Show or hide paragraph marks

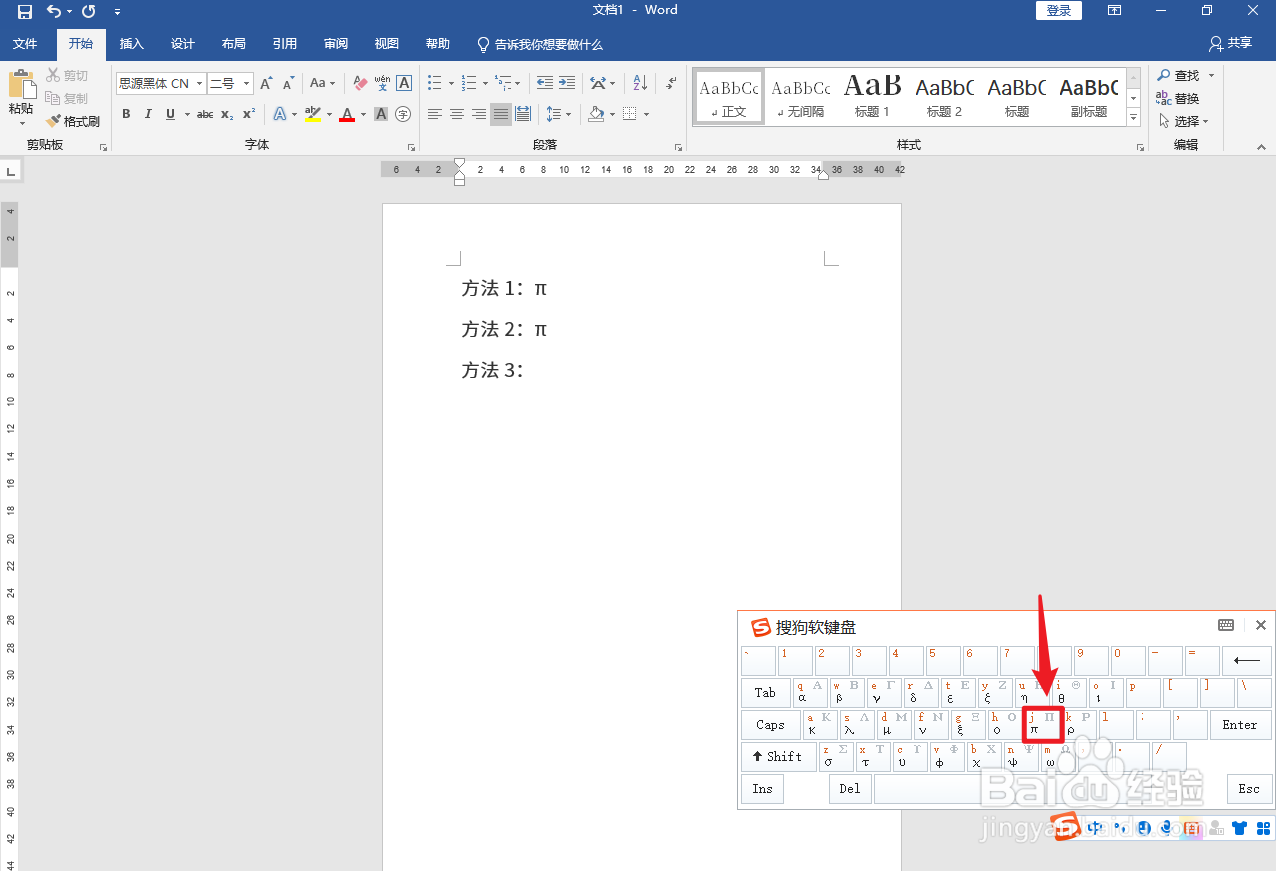click(671, 83)
